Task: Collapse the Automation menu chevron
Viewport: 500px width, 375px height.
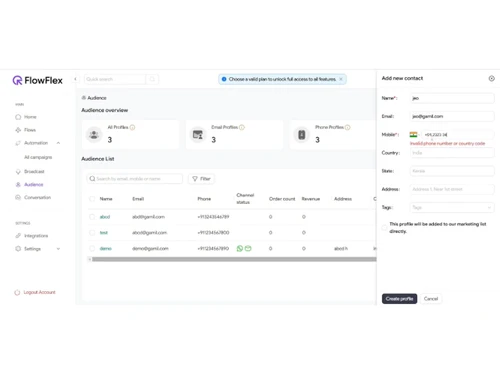Action: coord(58,143)
